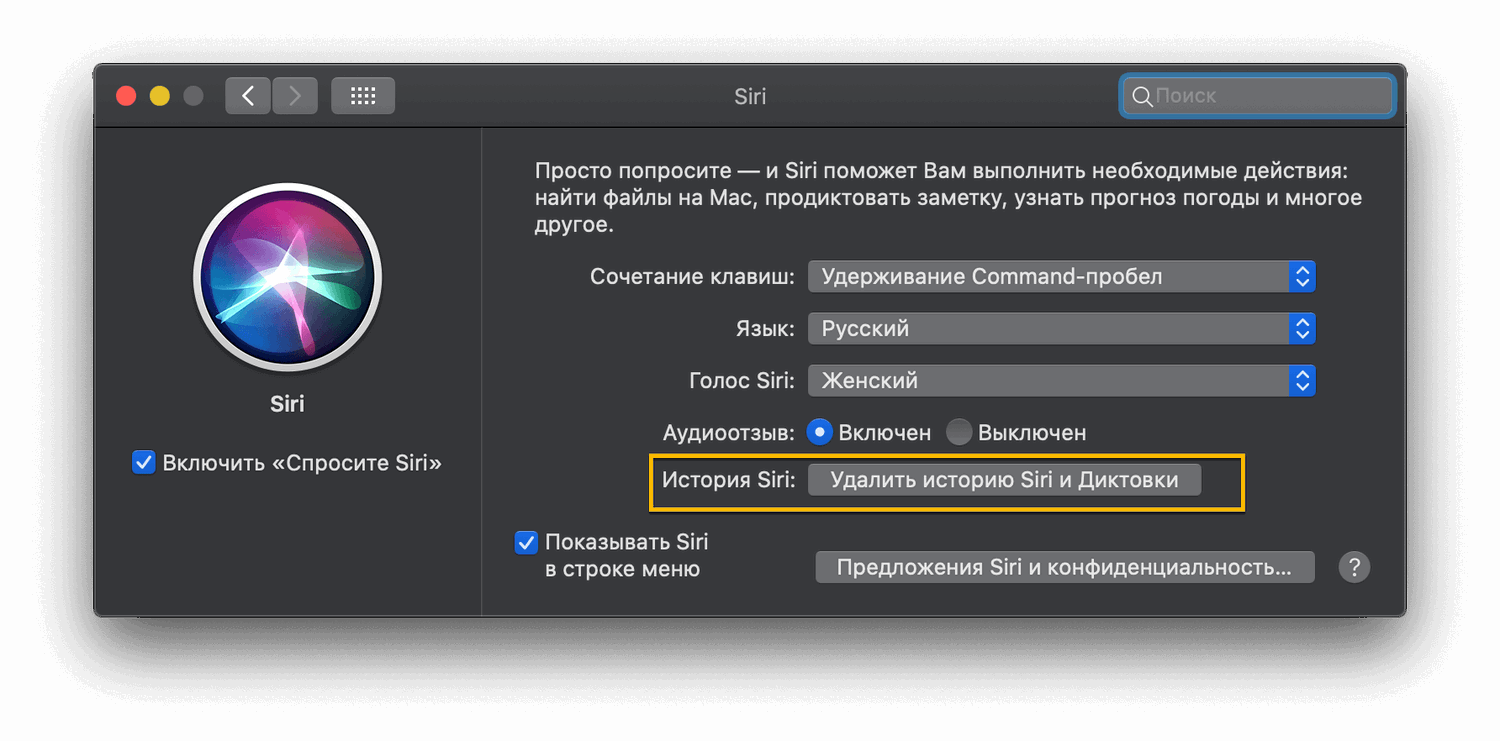Click the stepper arrows next to Язык dropdown

(x=1302, y=328)
